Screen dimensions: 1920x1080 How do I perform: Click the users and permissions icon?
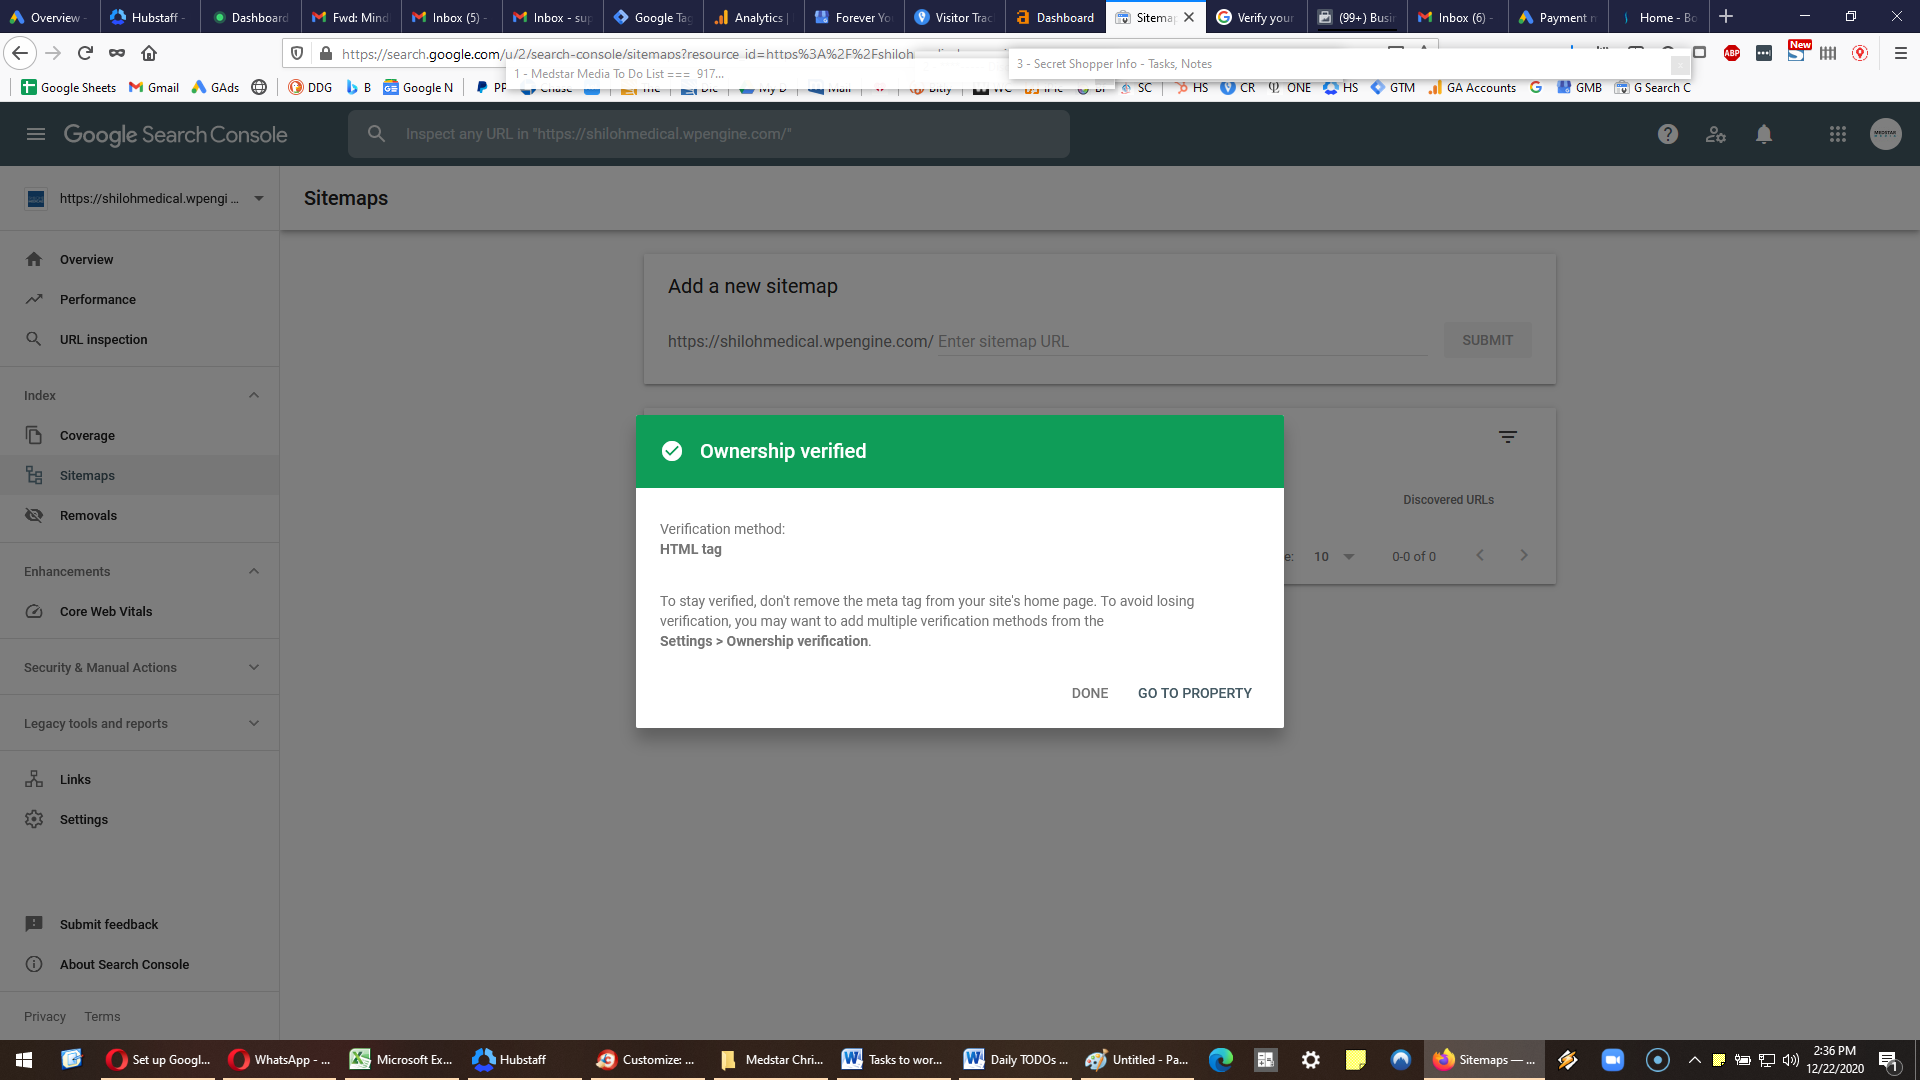(1716, 134)
